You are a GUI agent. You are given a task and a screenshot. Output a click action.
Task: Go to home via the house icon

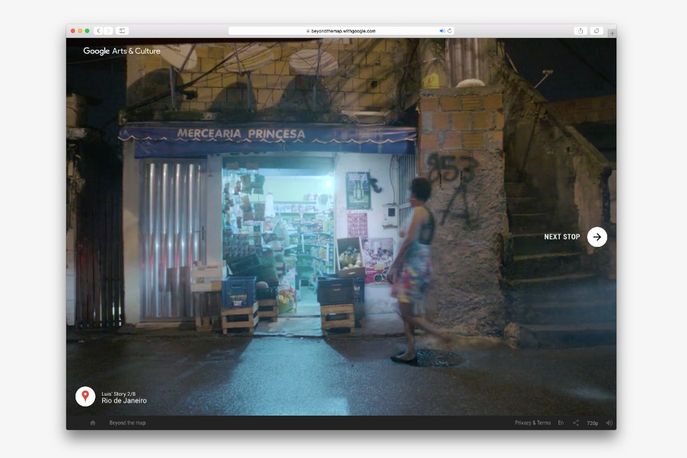pos(93,423)
